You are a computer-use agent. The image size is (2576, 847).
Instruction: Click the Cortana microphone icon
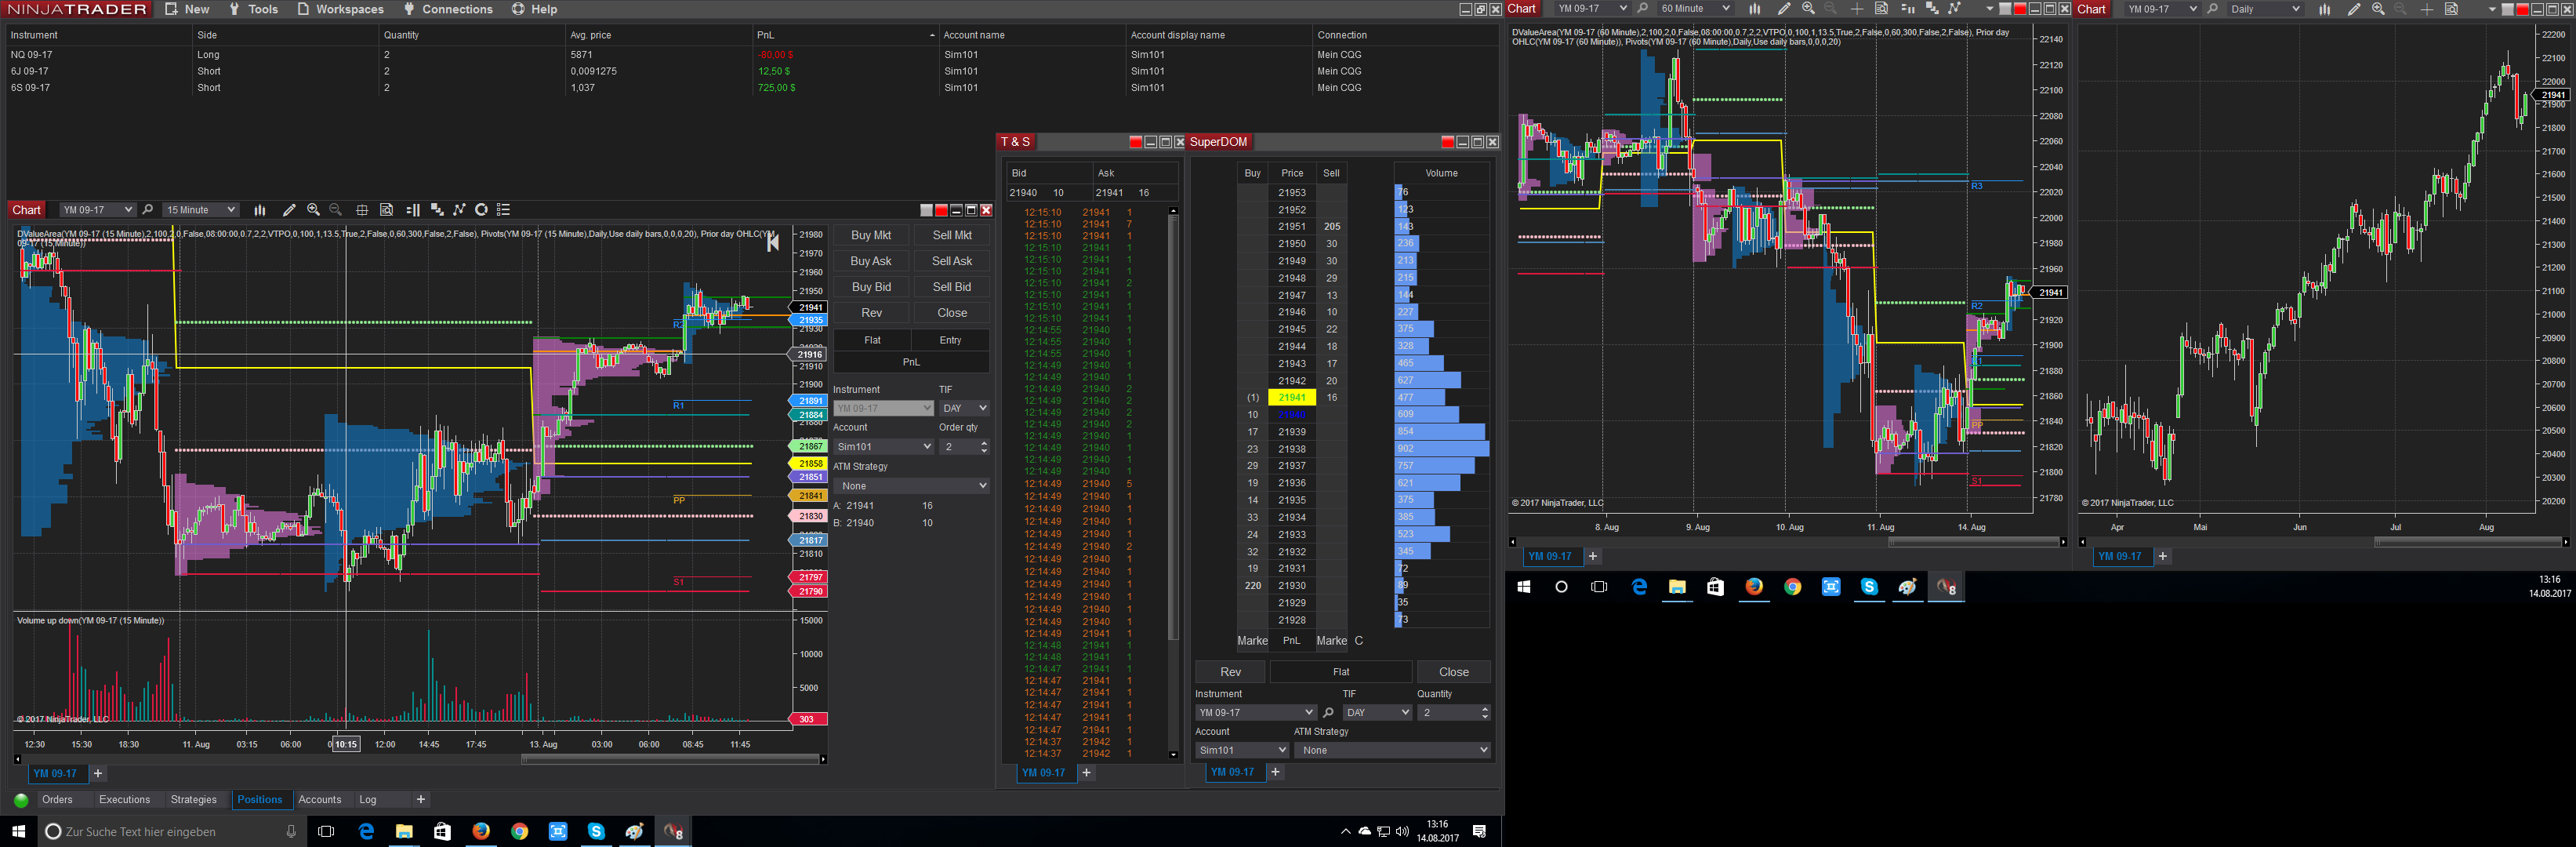pos(291,832)
